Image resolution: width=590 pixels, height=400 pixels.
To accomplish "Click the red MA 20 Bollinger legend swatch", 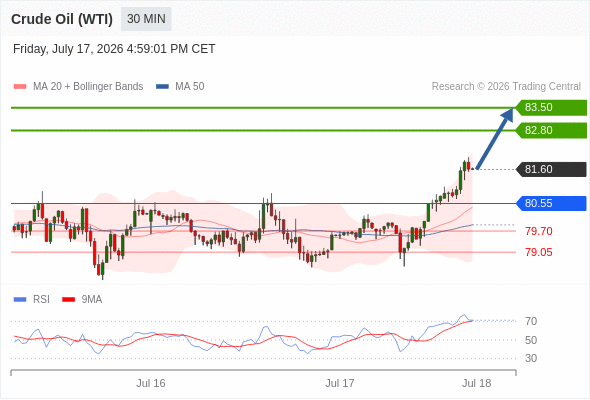I will (20, 87).
